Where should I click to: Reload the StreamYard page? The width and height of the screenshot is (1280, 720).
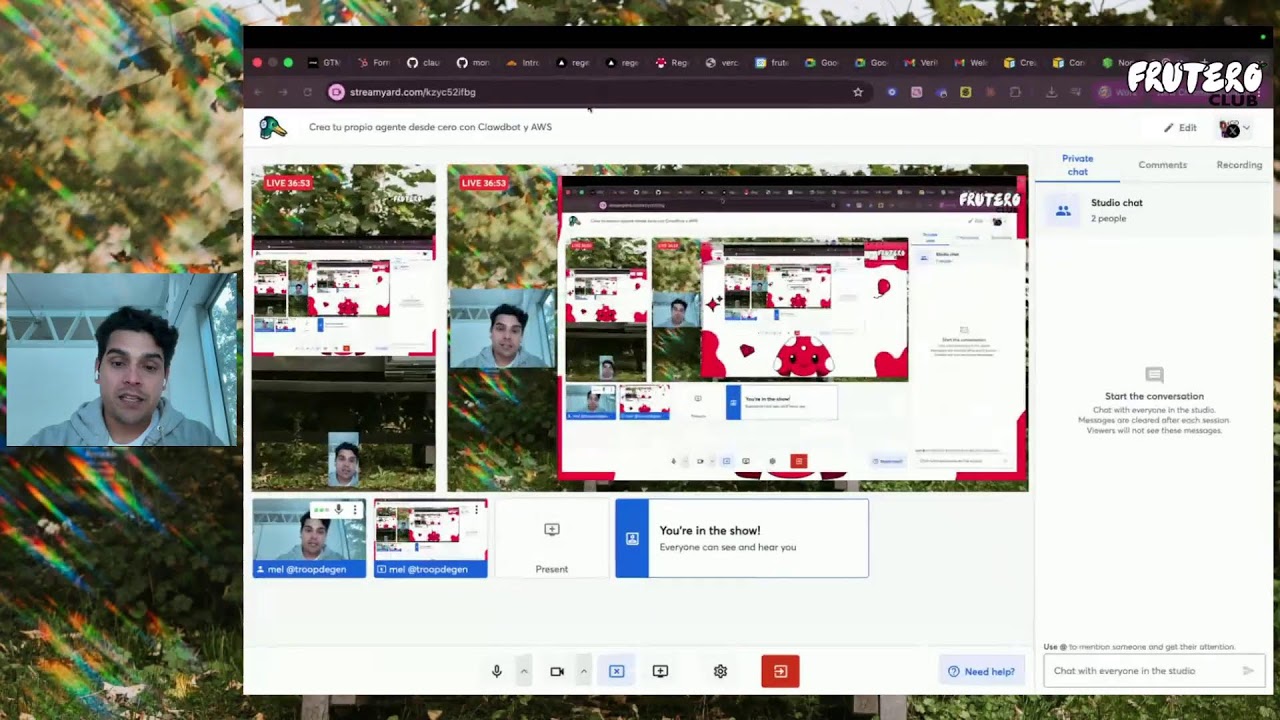[x=307, y=92]
